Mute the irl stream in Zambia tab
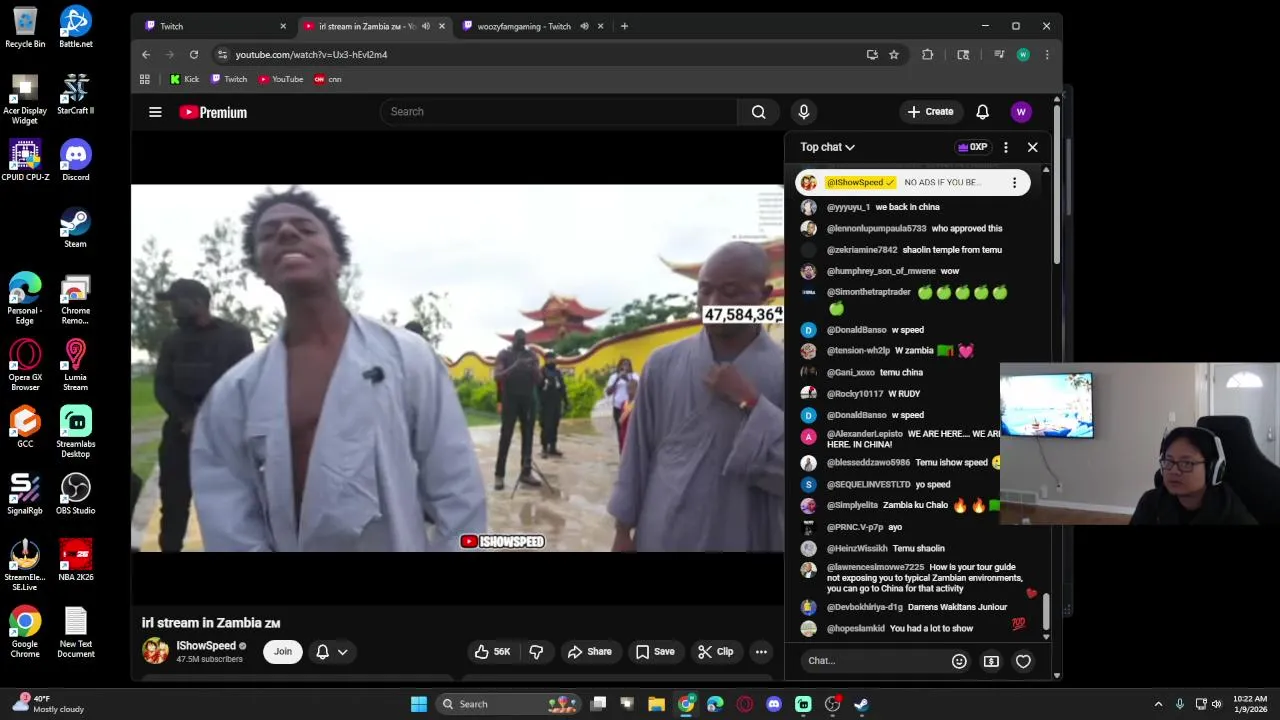The image size is (1280, 720). click(x=425, y=26)
